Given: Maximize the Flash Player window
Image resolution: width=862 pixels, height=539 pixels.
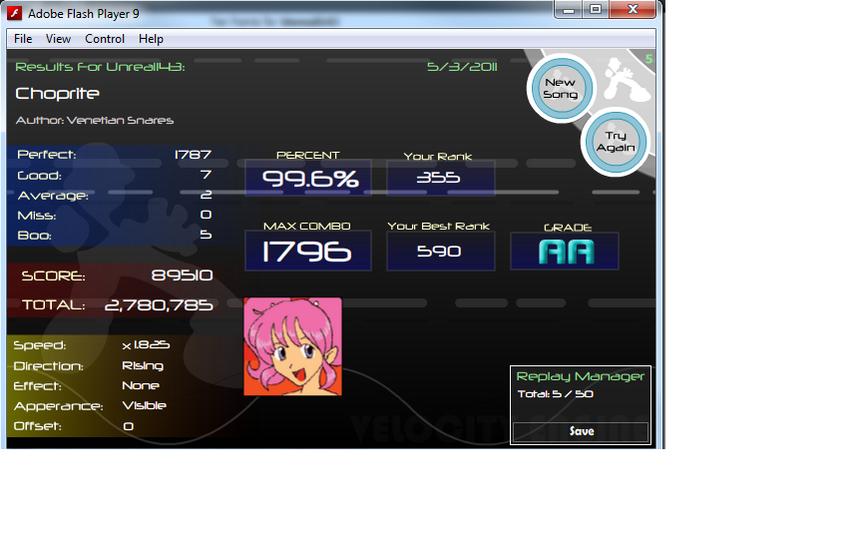Looking at the screenshot, I should (x=596, y=9).
